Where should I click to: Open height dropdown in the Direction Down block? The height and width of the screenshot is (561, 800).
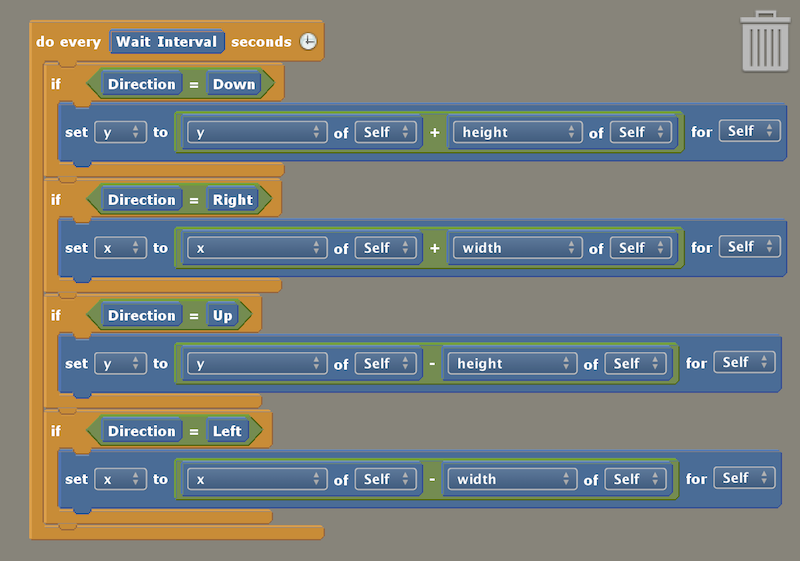click(x=517, y=132)
